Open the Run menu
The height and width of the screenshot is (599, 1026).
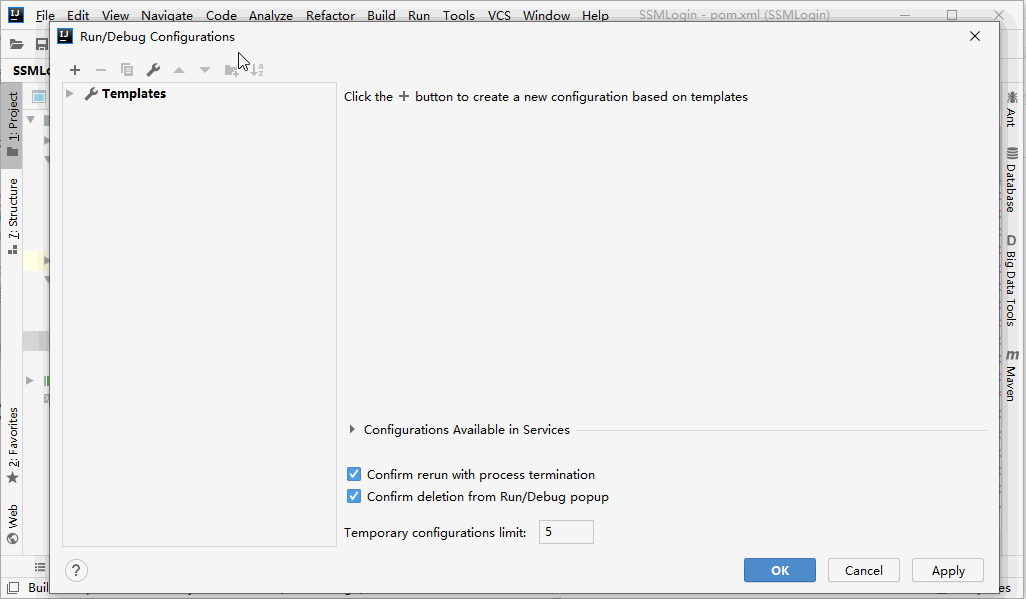[419, 15]
